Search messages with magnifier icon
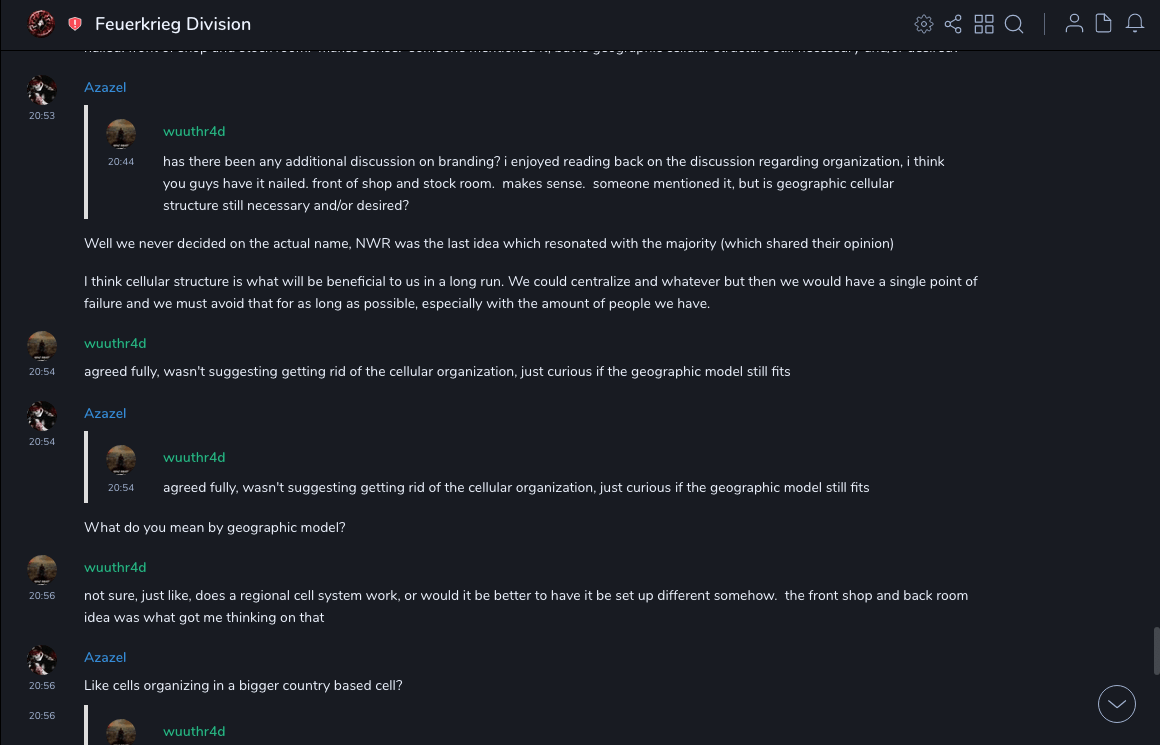The image size is (1160, 745). pyautogui.click(x=1014, y=24)
